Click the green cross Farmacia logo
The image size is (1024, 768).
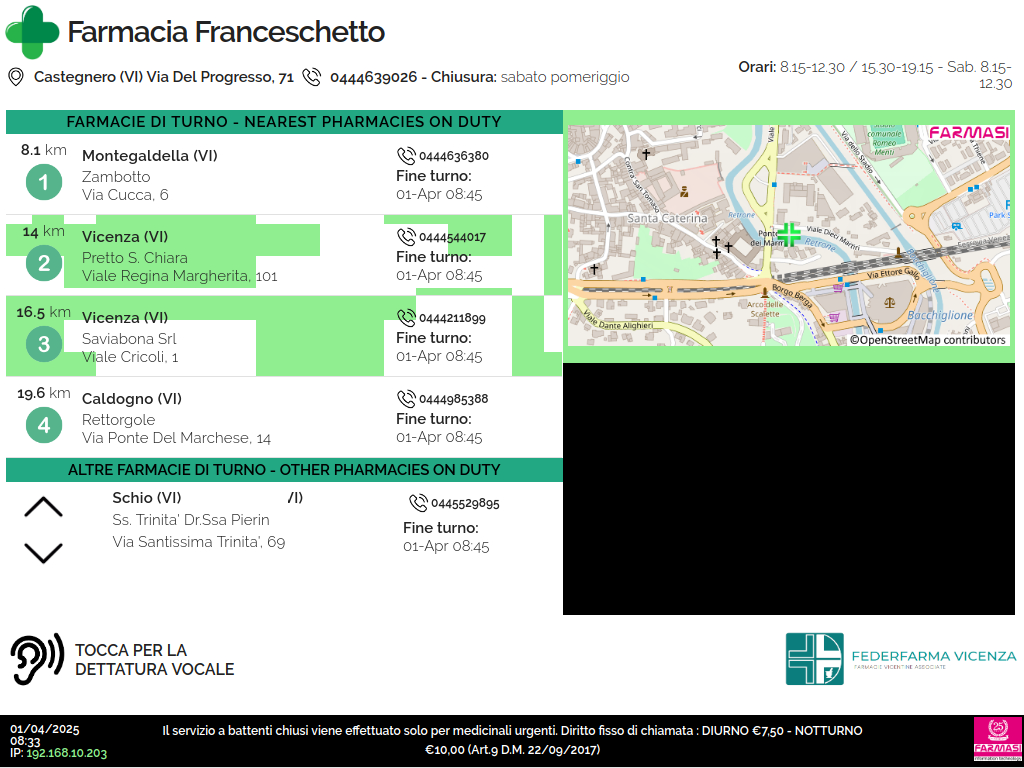(x=32, y=32)
